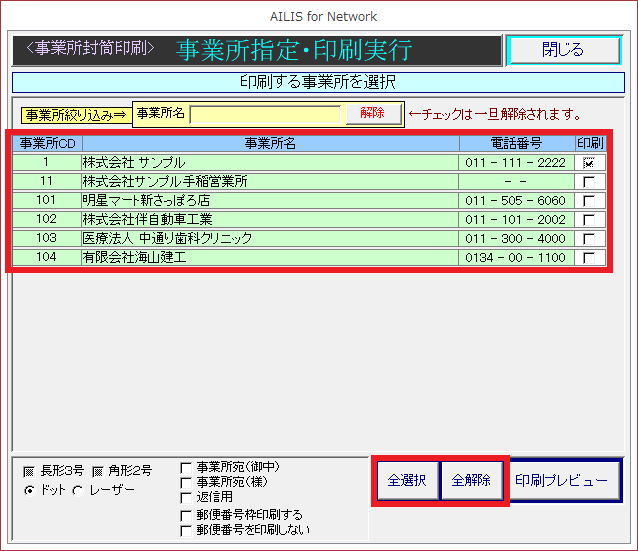Check the print box for 株式会社サンプル手稲営業所
The height and width of the screenshot is (551, 638).
point(589,181)
